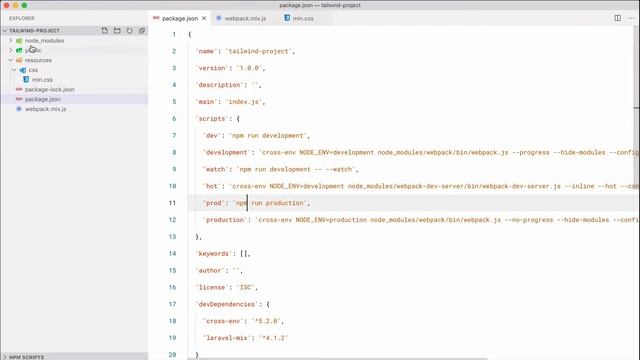
Task: Click the "version" key on line 3
Action: [211, 68]
